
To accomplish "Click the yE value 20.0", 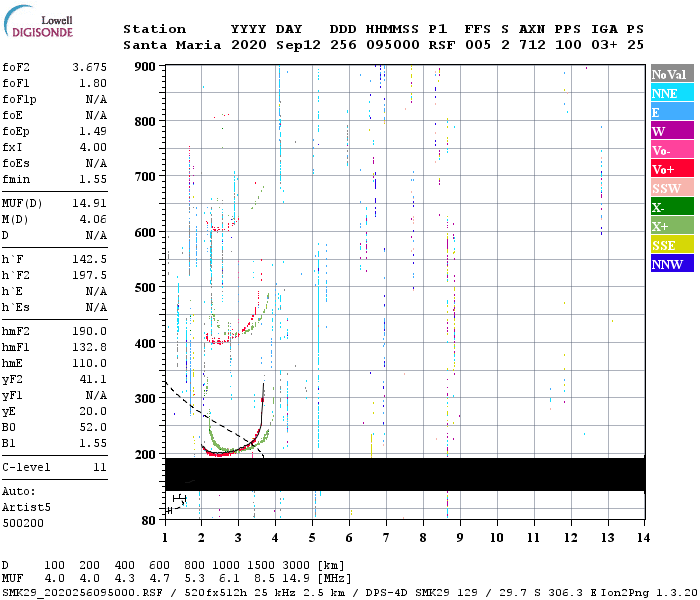I will pos(93,412).
